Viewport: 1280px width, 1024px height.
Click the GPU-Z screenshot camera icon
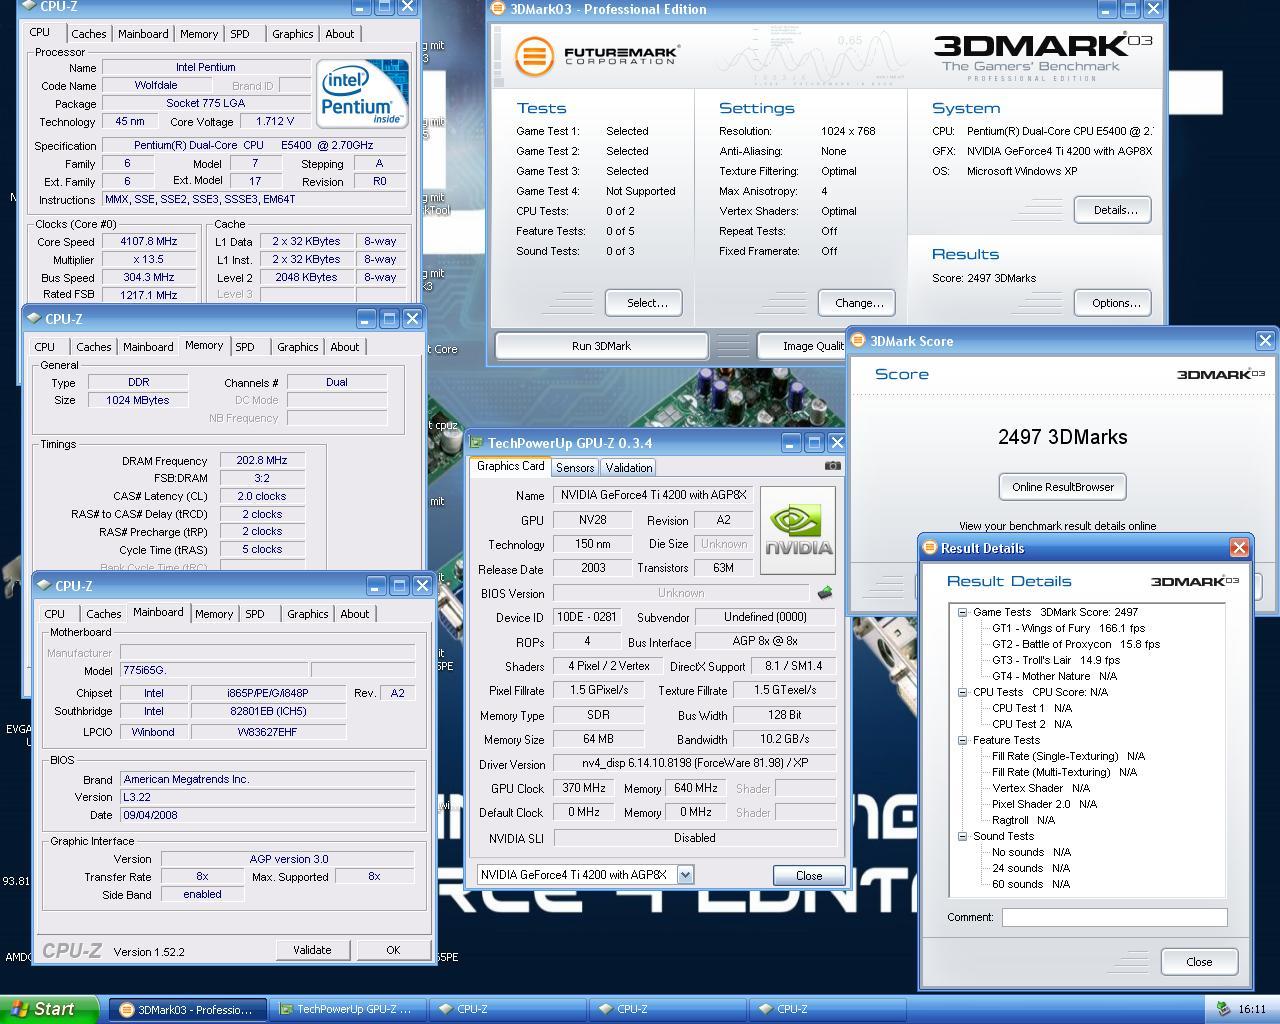(x=832, y=465)
